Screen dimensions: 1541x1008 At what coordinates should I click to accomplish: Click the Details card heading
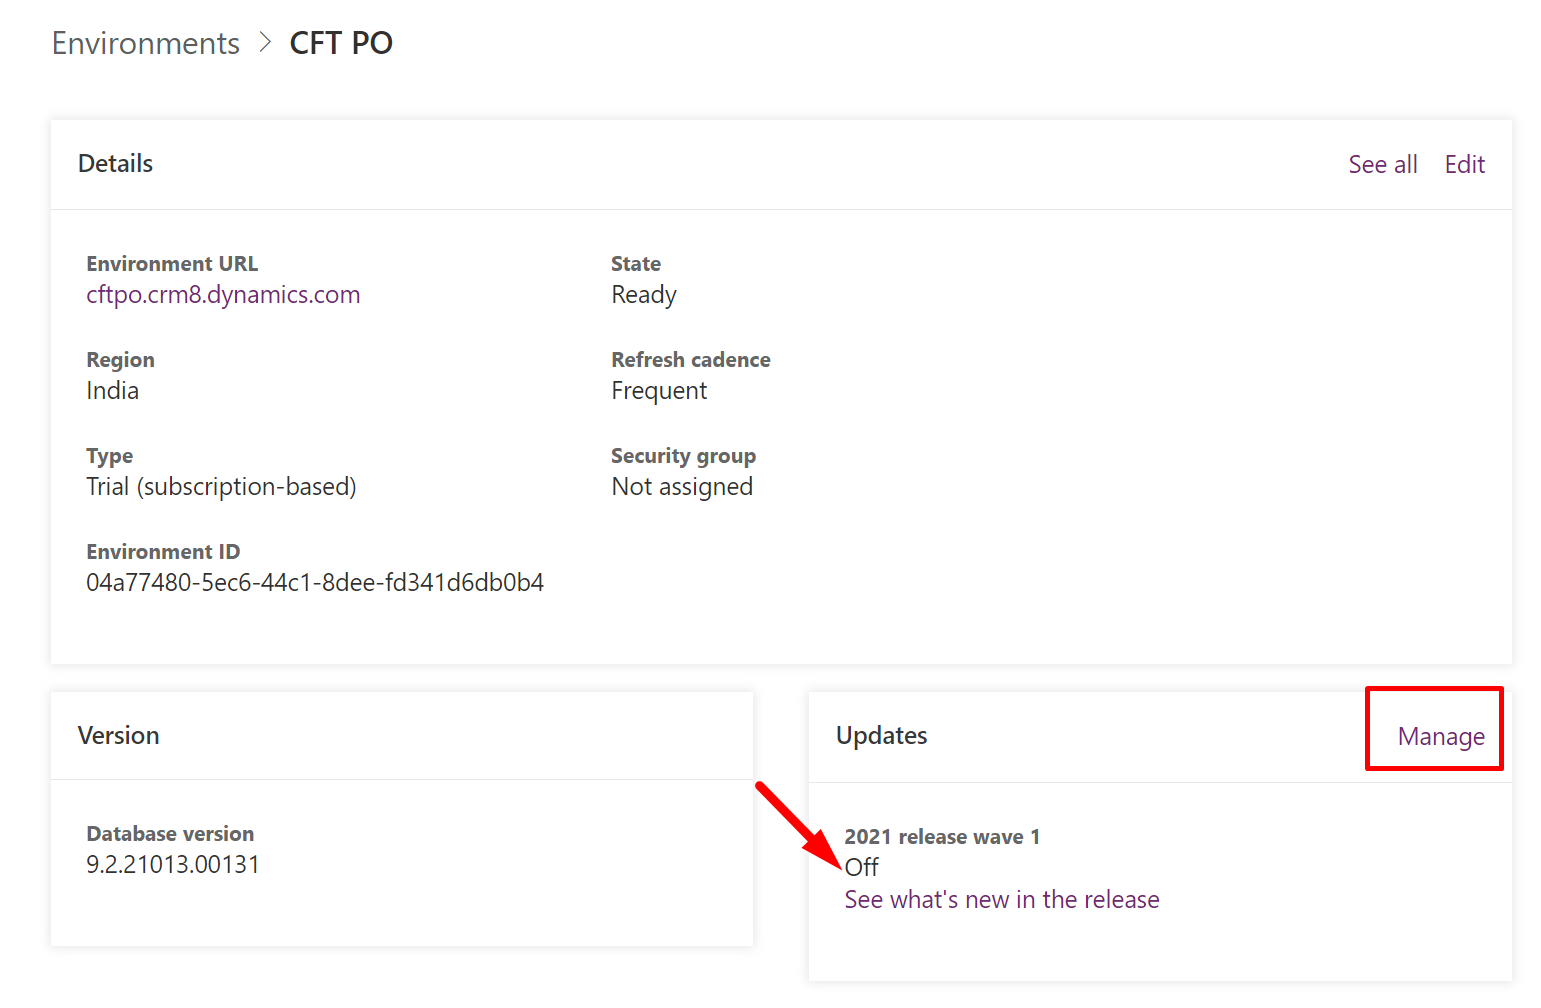[x=116, y=164]
